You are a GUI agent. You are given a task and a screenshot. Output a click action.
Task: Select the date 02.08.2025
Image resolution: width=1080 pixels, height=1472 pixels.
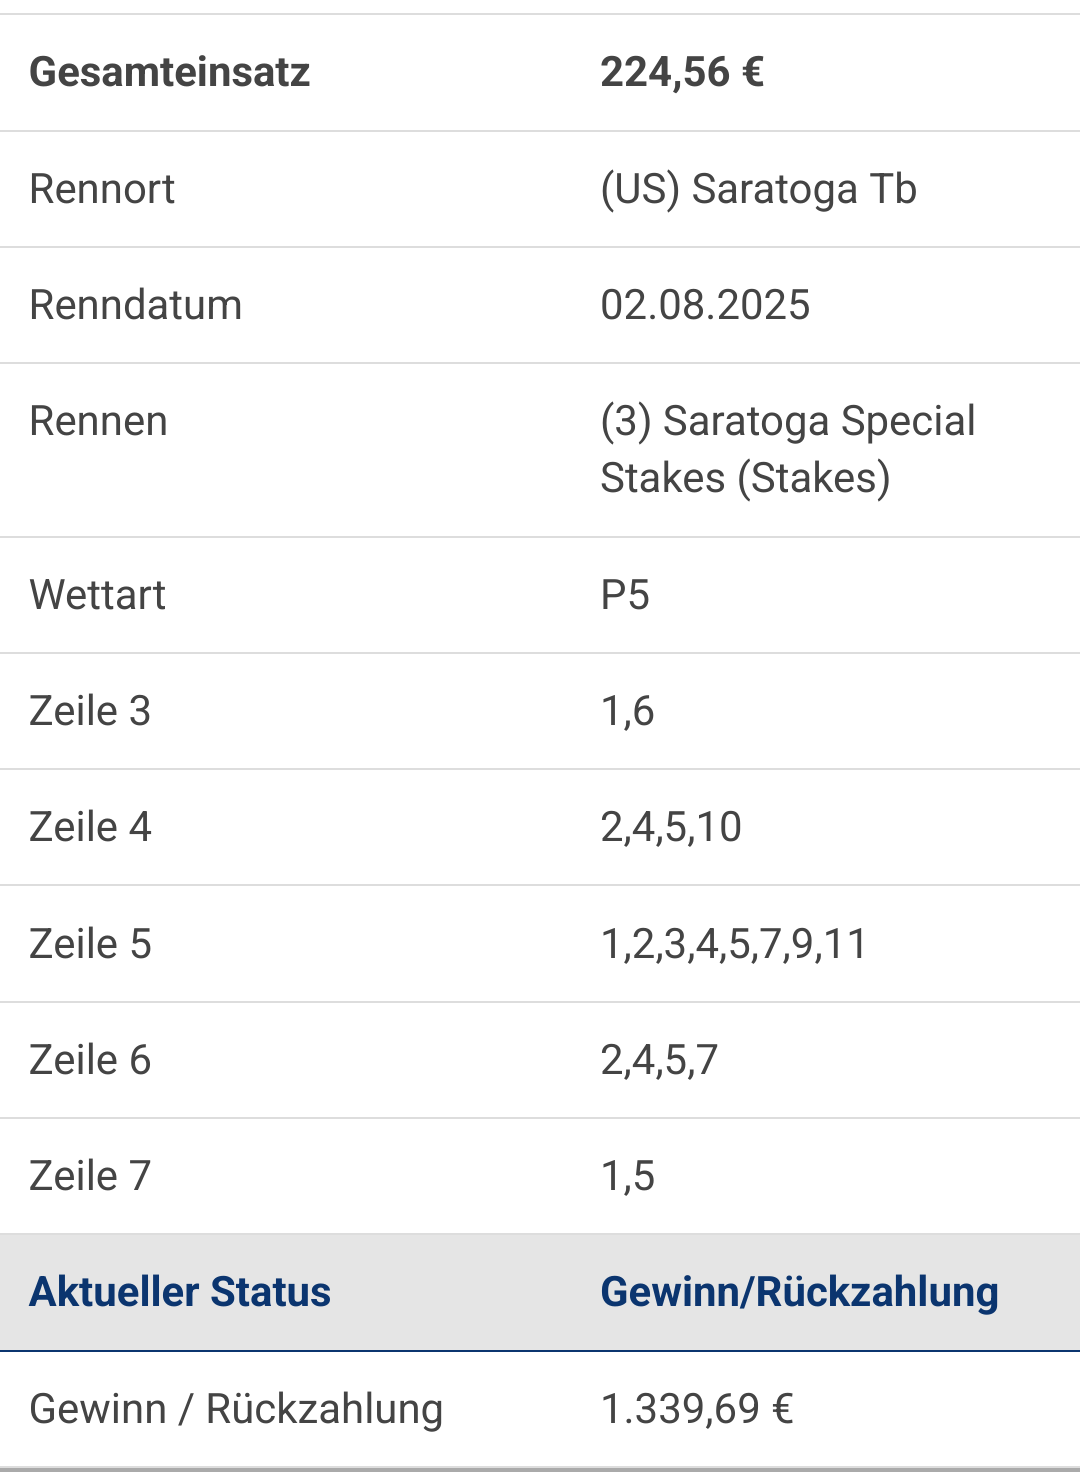tap(705, 305)
